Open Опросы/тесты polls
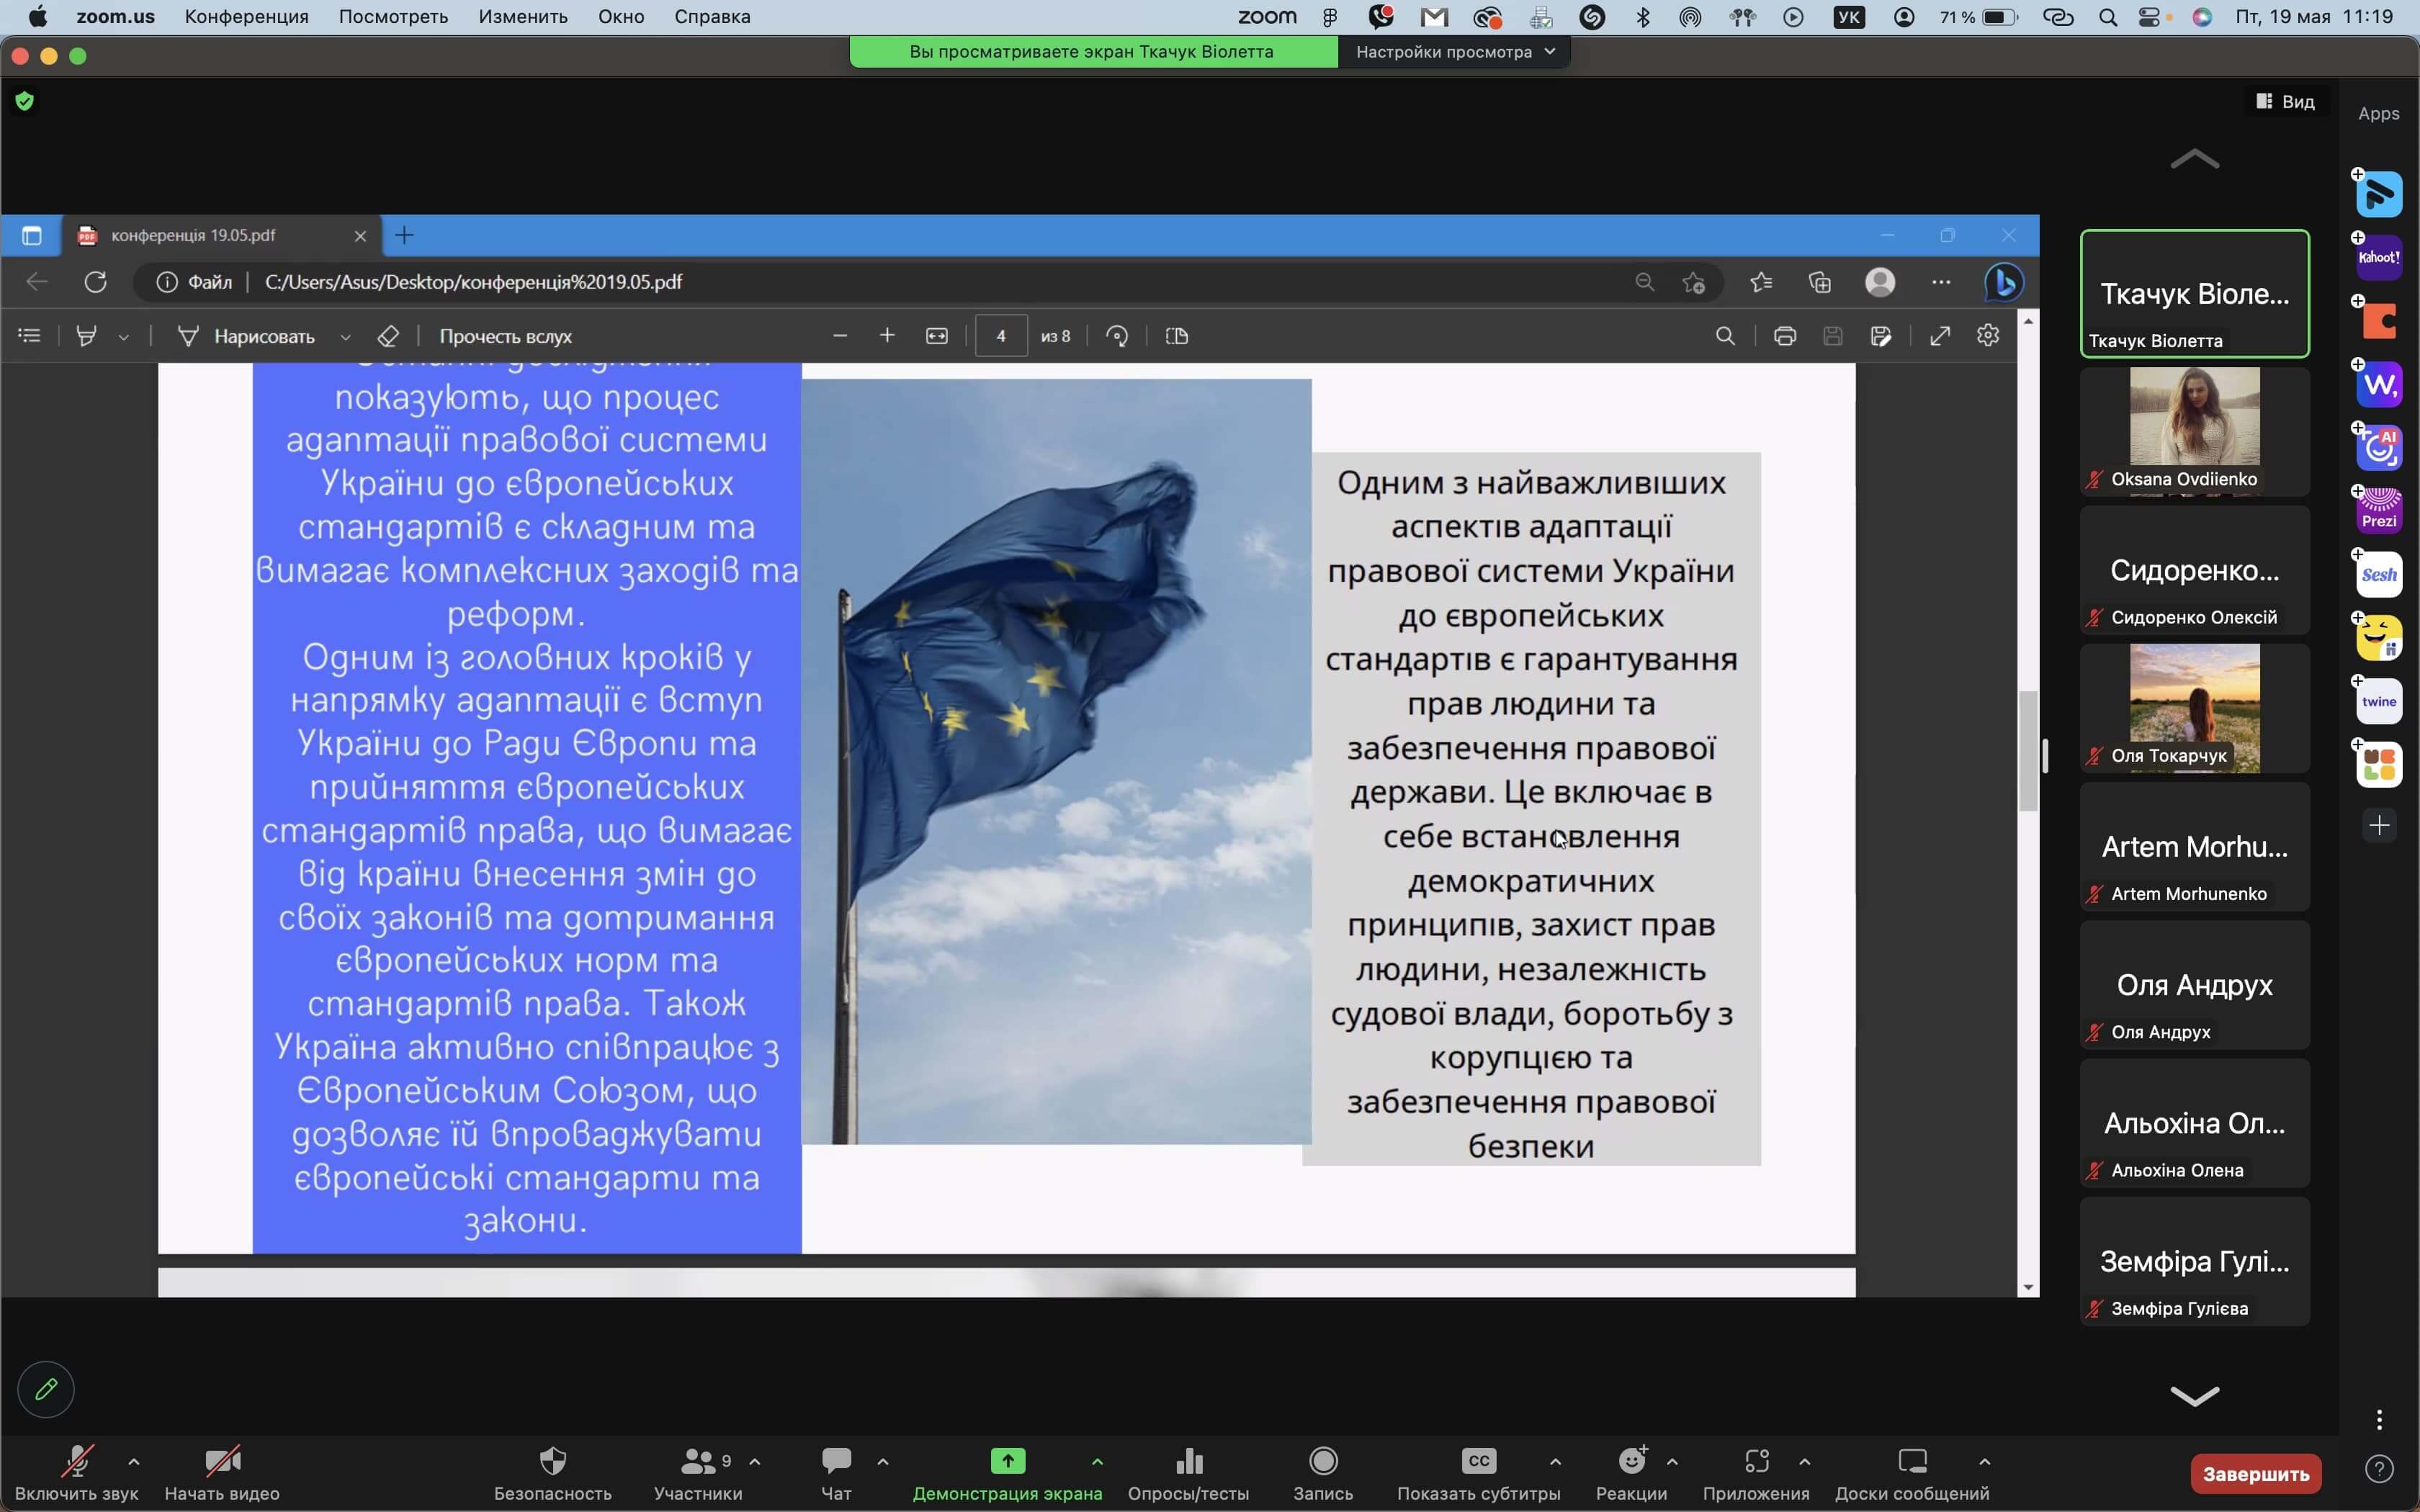This screenshot has height=1512, width=2420. [1188, 1473]
